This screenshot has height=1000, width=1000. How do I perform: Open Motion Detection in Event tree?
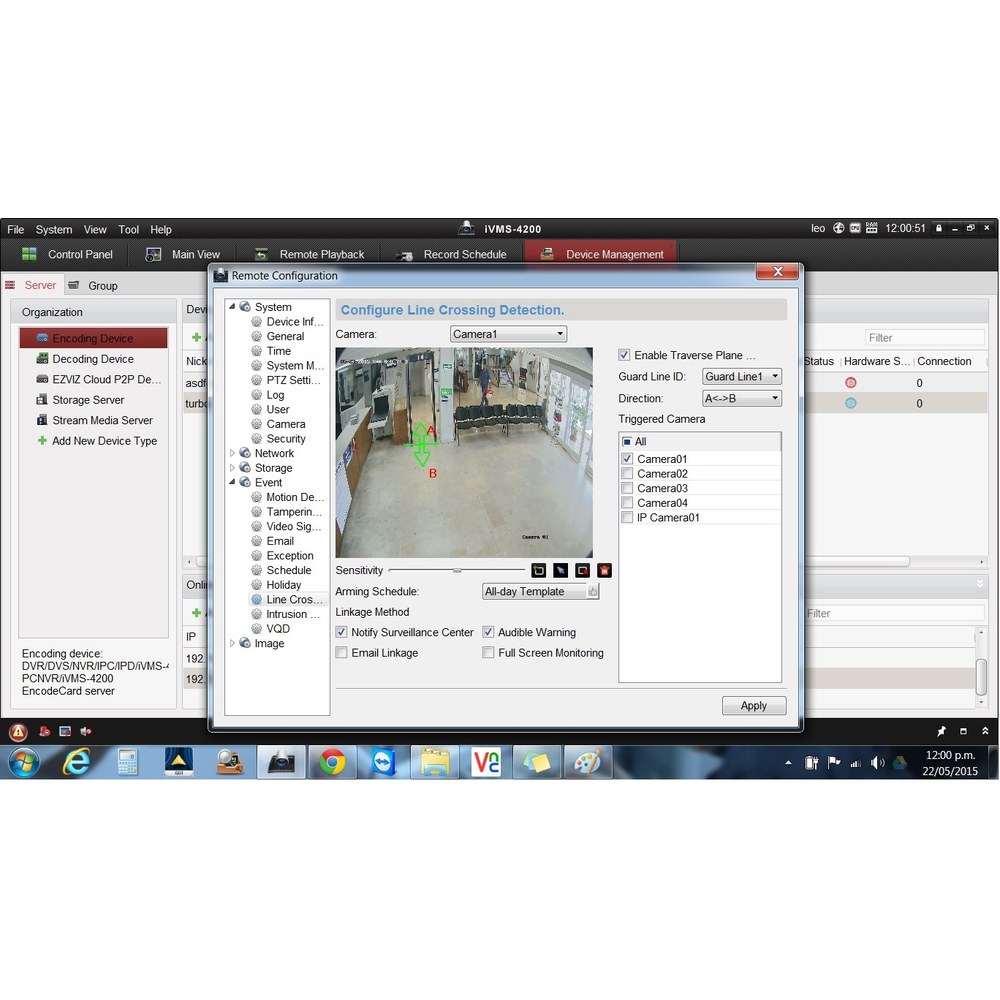pos(295,497)
